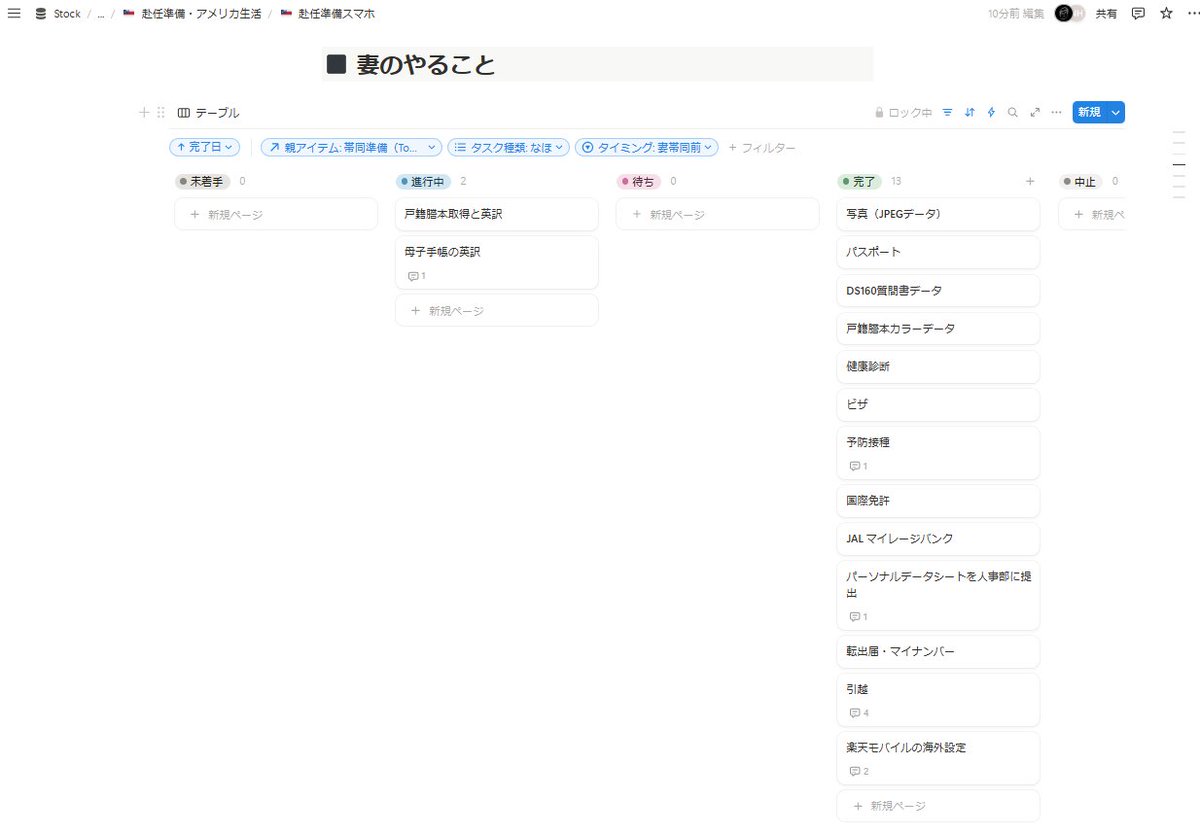This screenshot has width=1200, height=834.
Task: Click the black user avatar in the top bar
Action: pyautogui.click(x=1065, y=14)
